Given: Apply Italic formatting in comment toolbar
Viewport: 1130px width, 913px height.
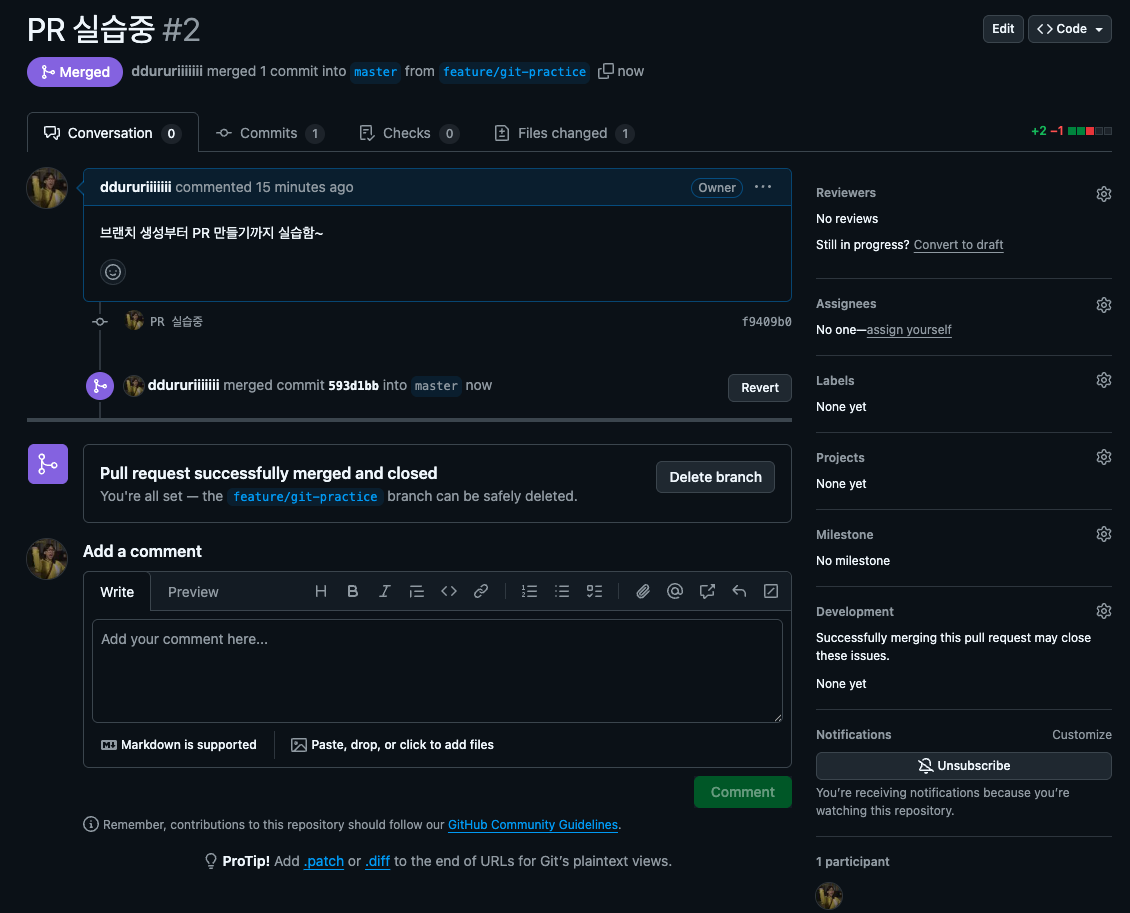Looking at the screenshot, I should [x=385, y=592].
